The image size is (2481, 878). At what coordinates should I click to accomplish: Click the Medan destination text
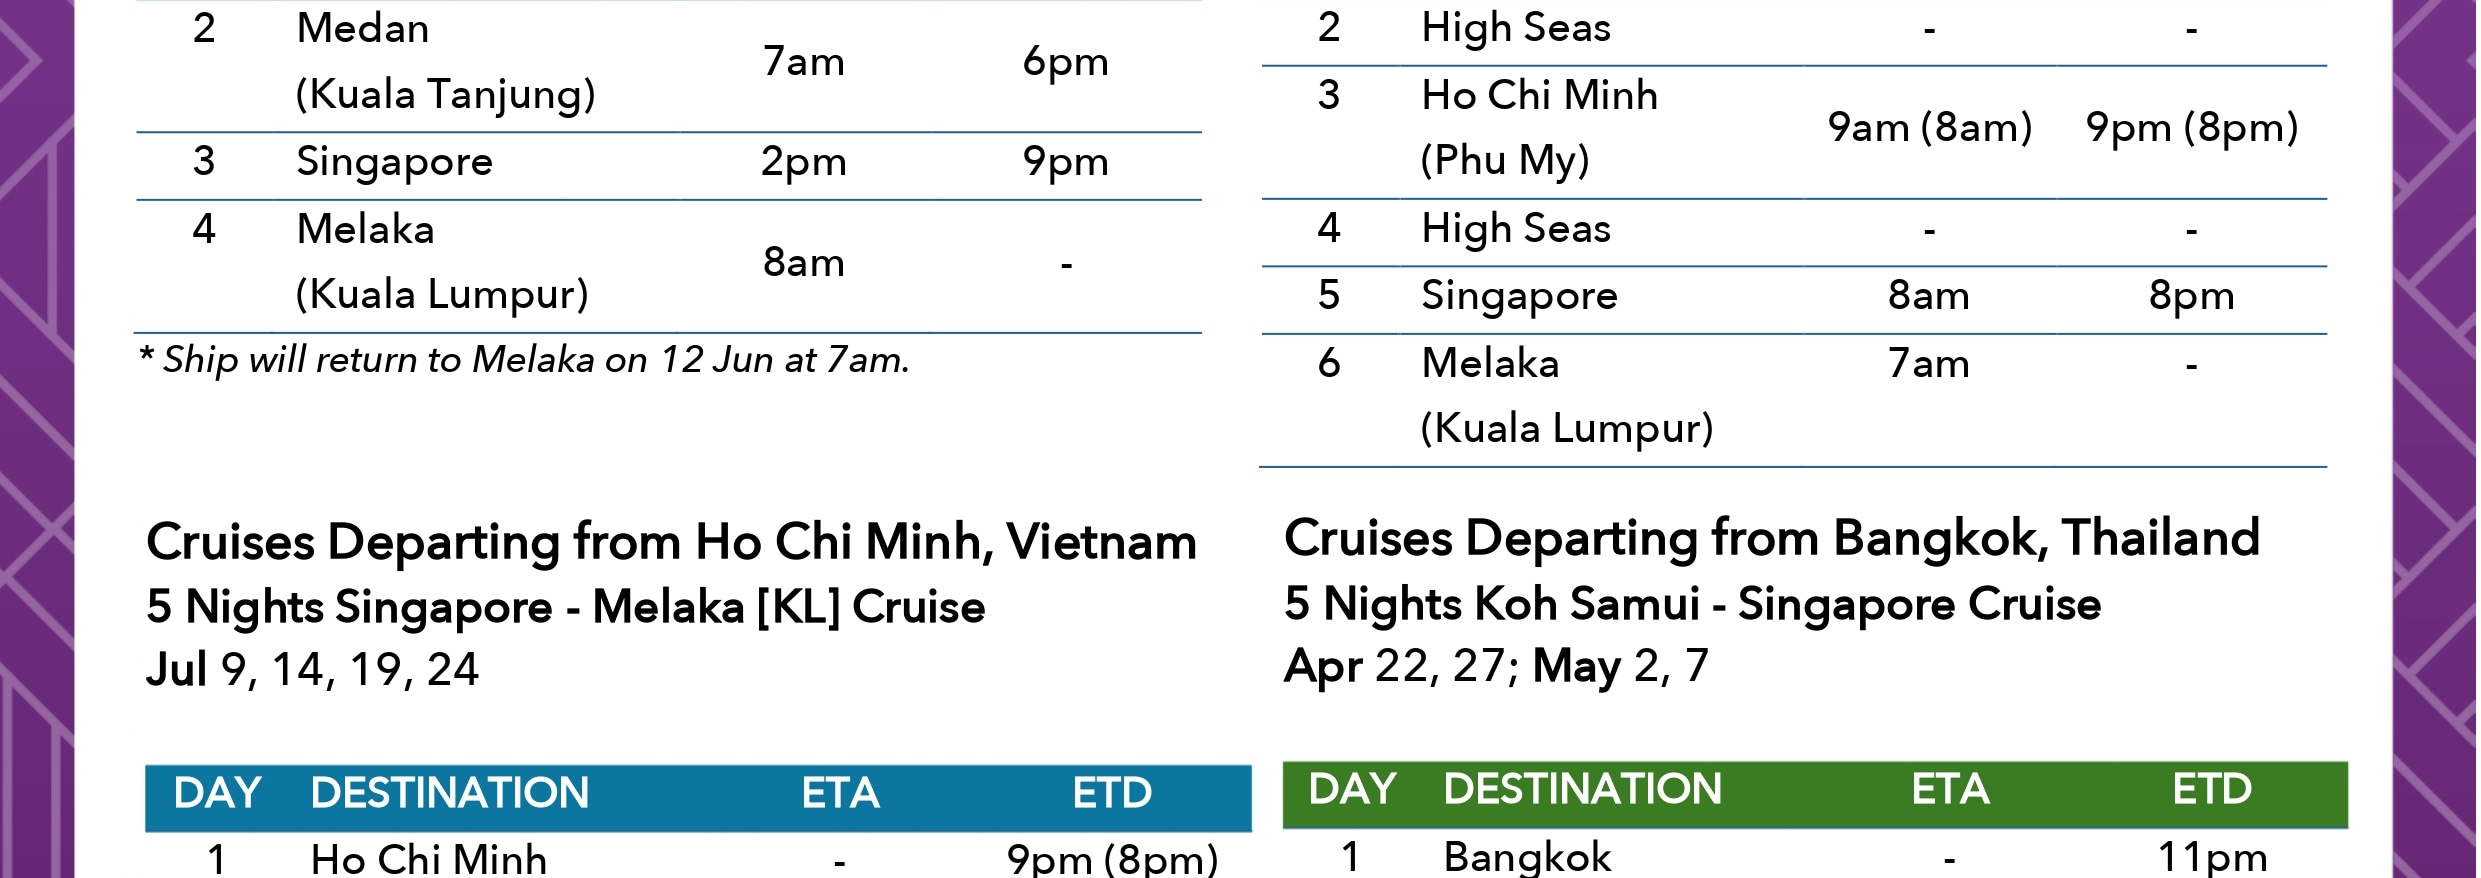(x=363, y=29)
